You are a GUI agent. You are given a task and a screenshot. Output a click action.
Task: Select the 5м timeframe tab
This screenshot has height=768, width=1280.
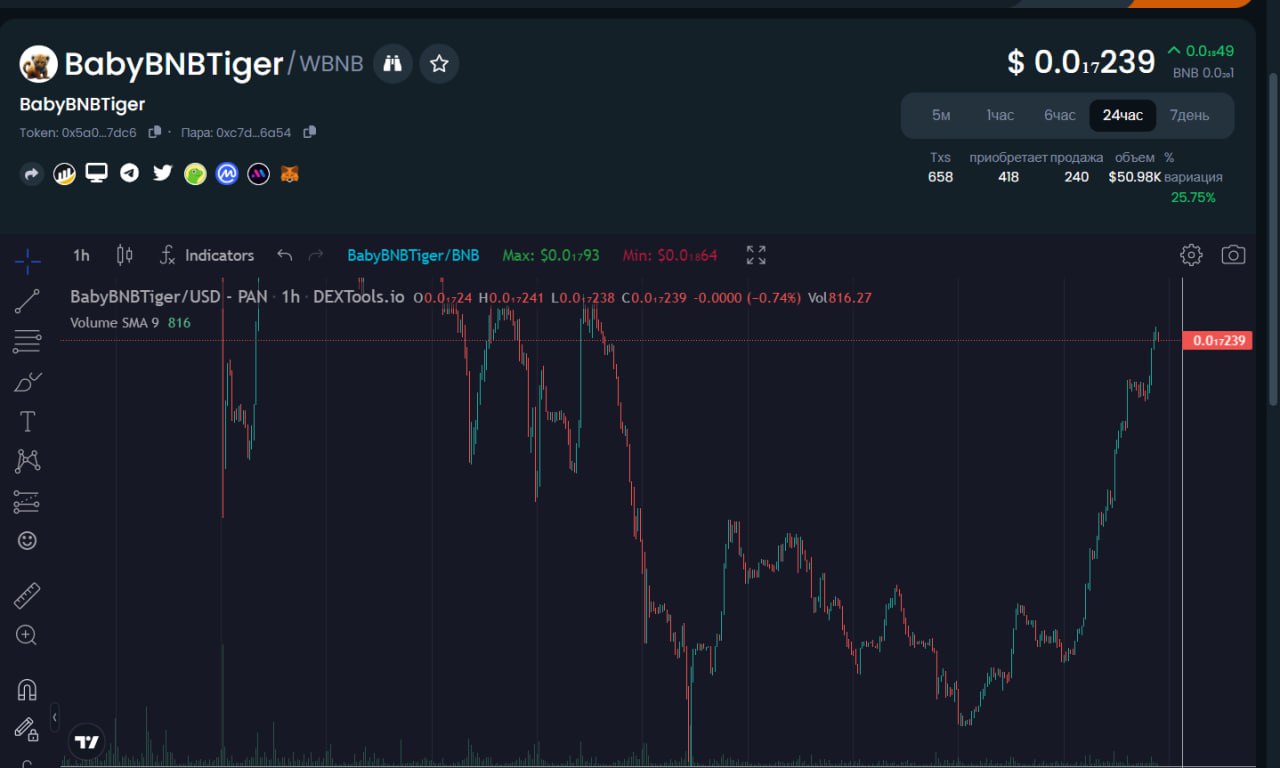click(941, 115)
